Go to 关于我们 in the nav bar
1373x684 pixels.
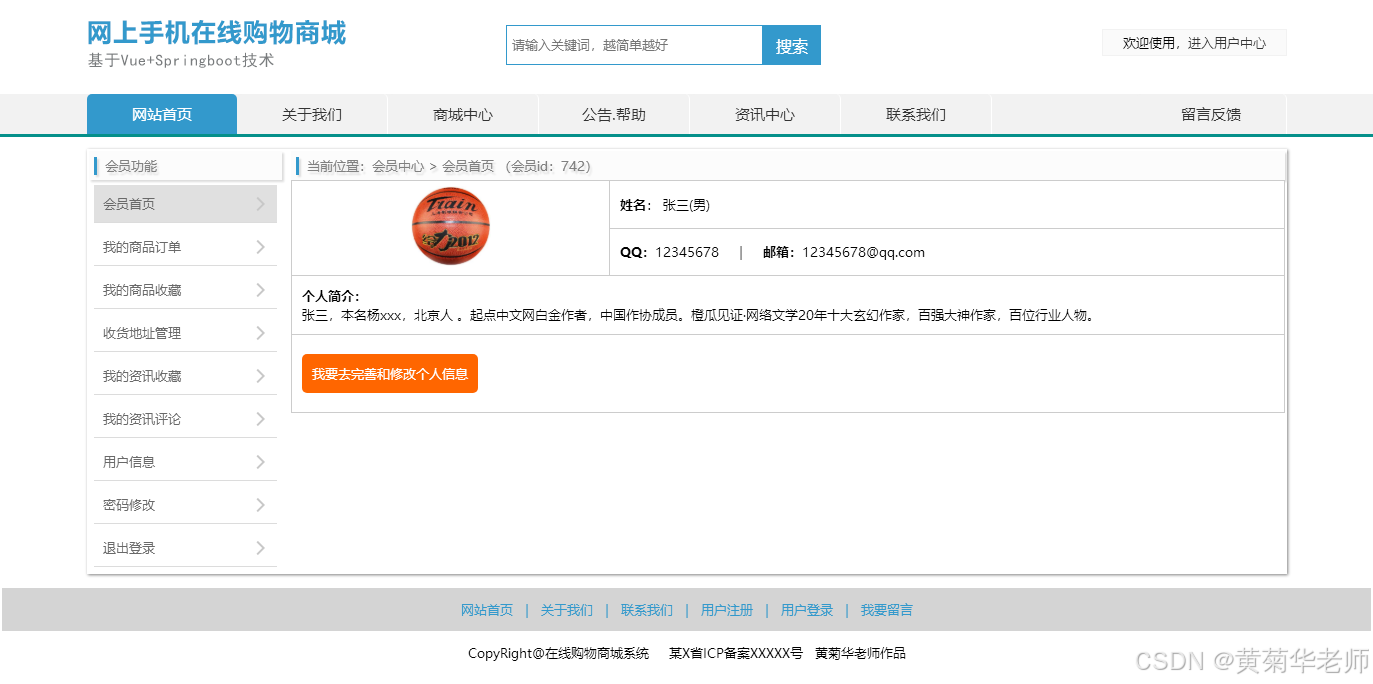tap(312, 114)
